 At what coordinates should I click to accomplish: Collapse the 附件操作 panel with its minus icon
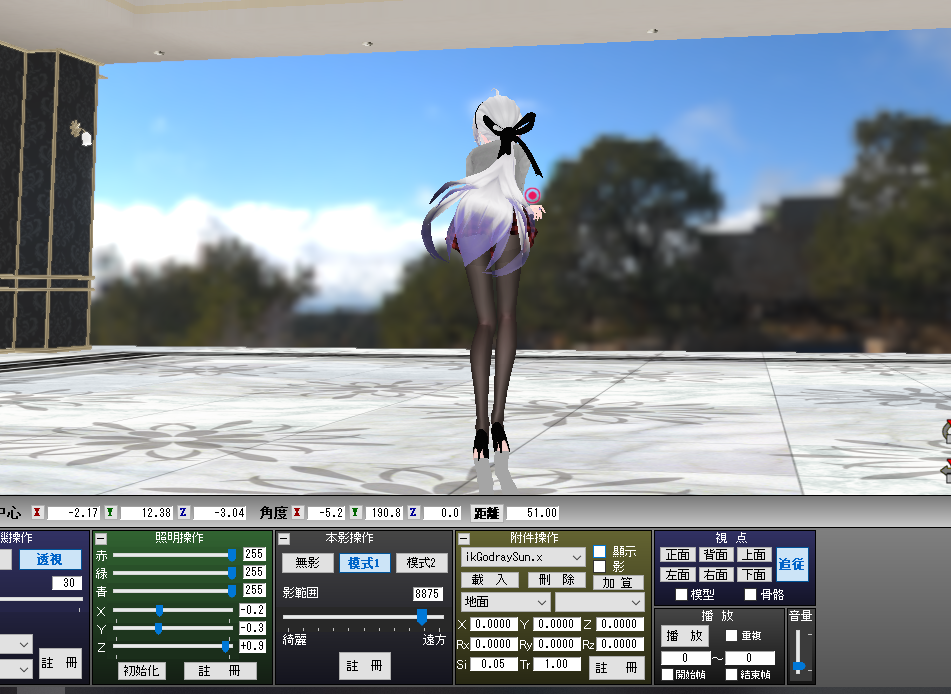463,539
